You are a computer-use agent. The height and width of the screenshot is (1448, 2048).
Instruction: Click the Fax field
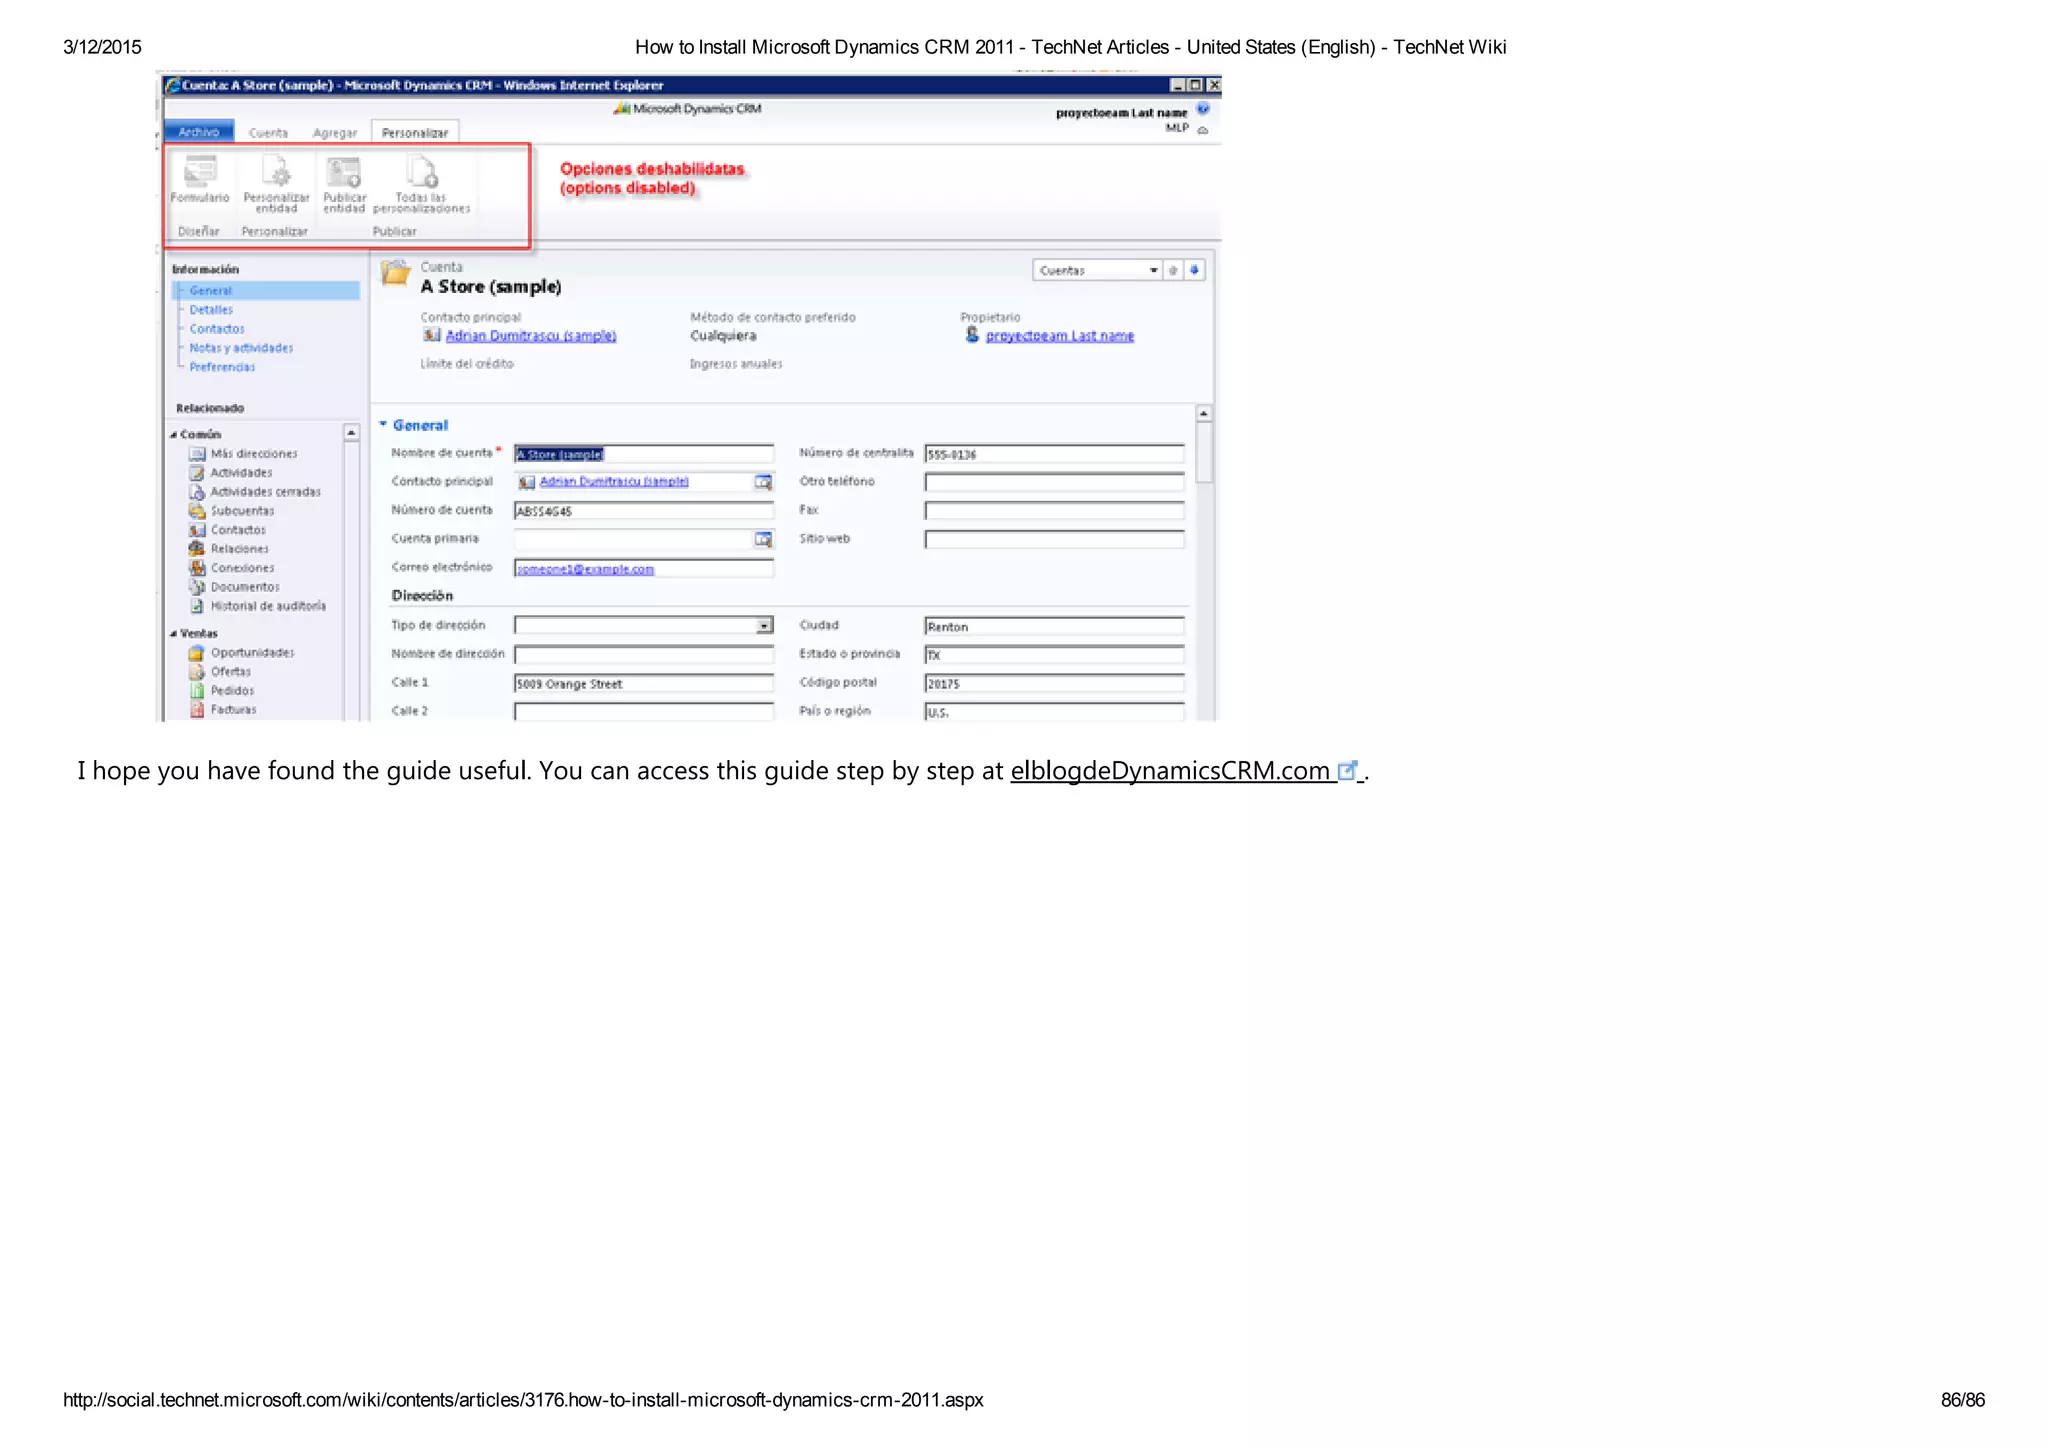click(1055, 511)
